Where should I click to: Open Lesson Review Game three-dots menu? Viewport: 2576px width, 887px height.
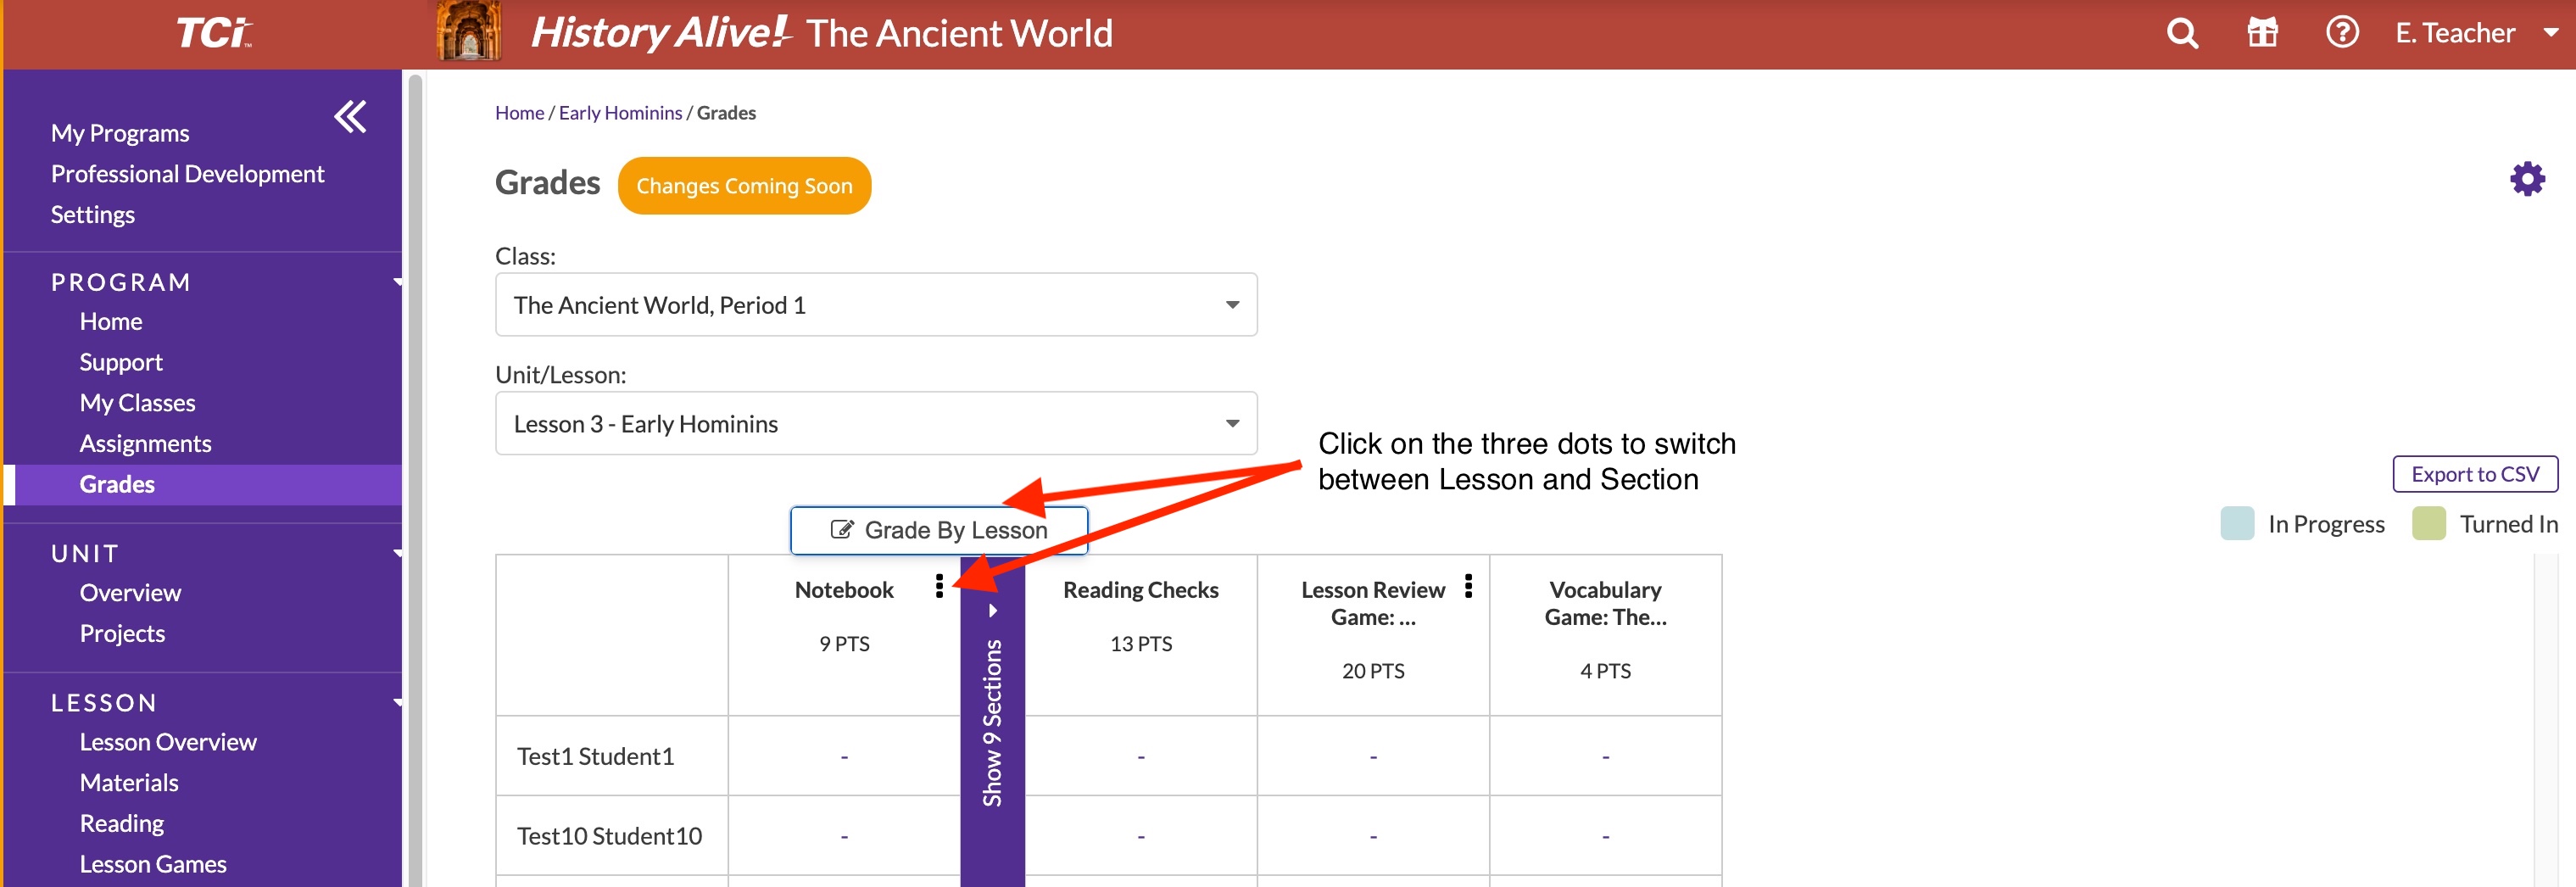(1468, 586)
